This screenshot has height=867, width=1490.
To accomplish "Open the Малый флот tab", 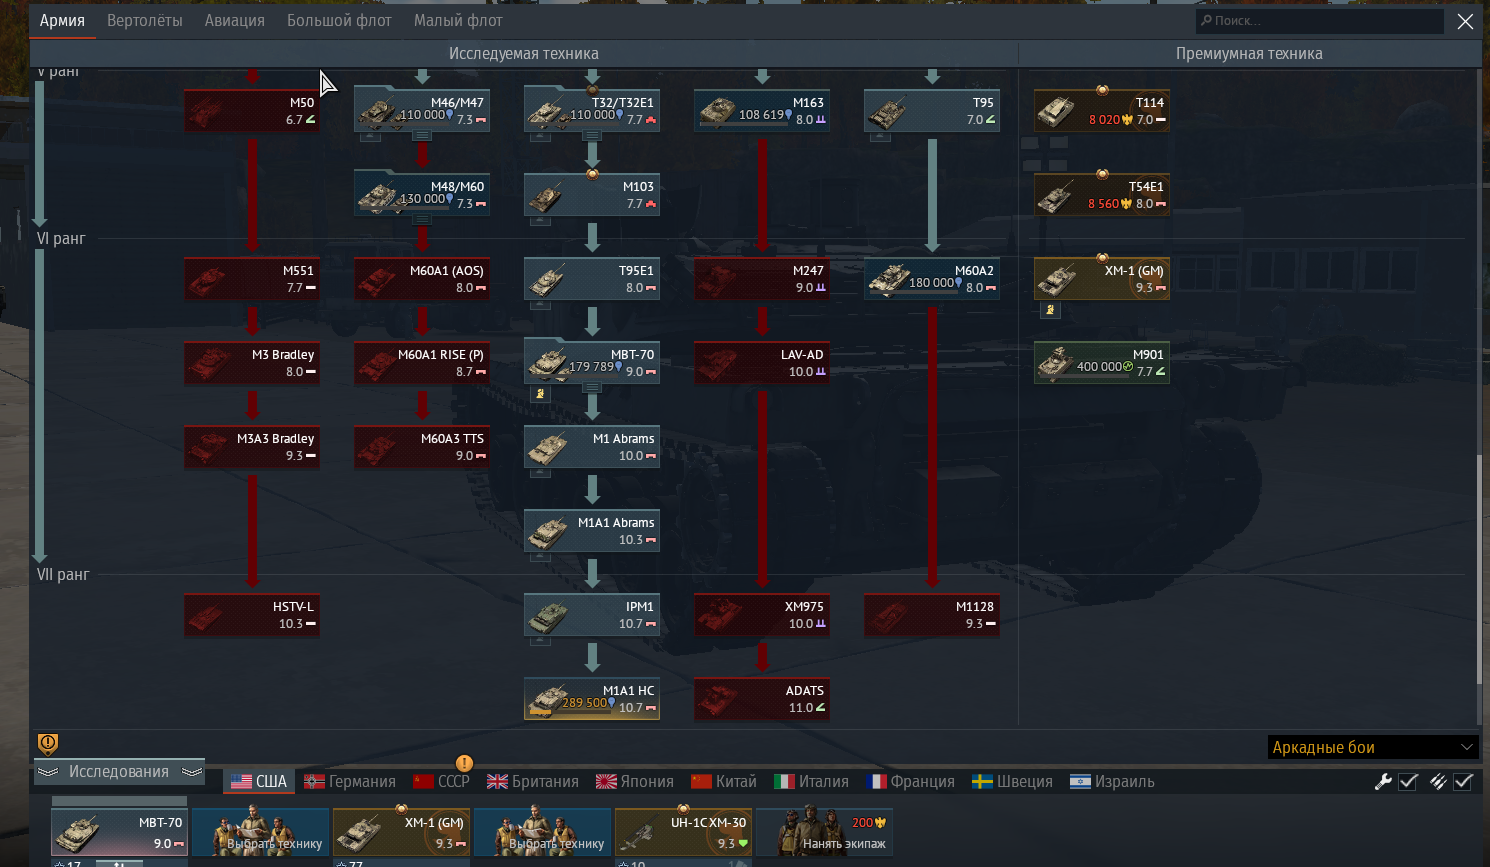I will [x=458, y=20].
